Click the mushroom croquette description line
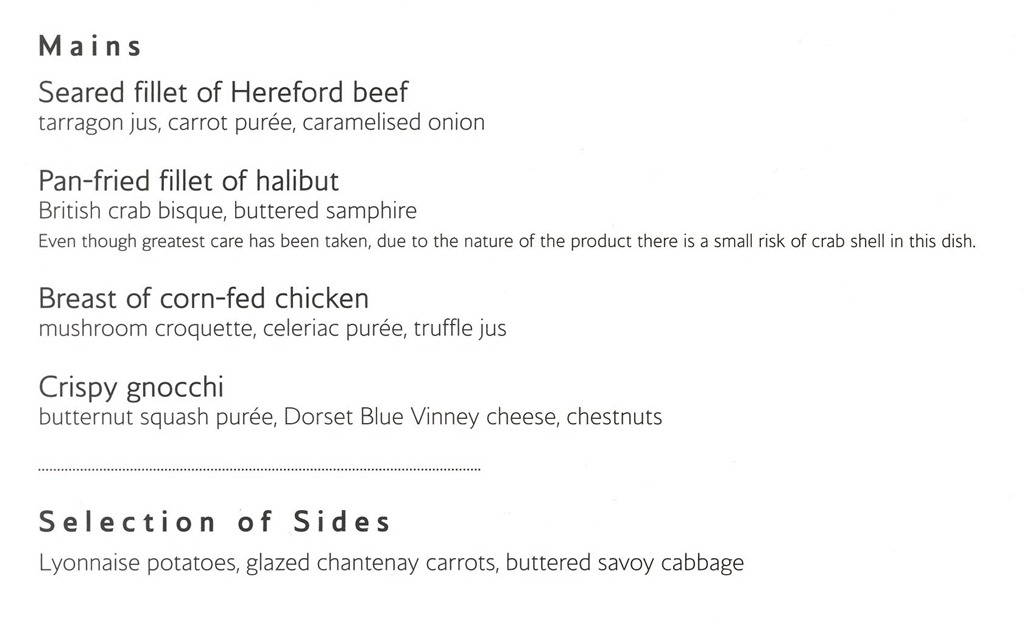 click(x=272, y=328)
